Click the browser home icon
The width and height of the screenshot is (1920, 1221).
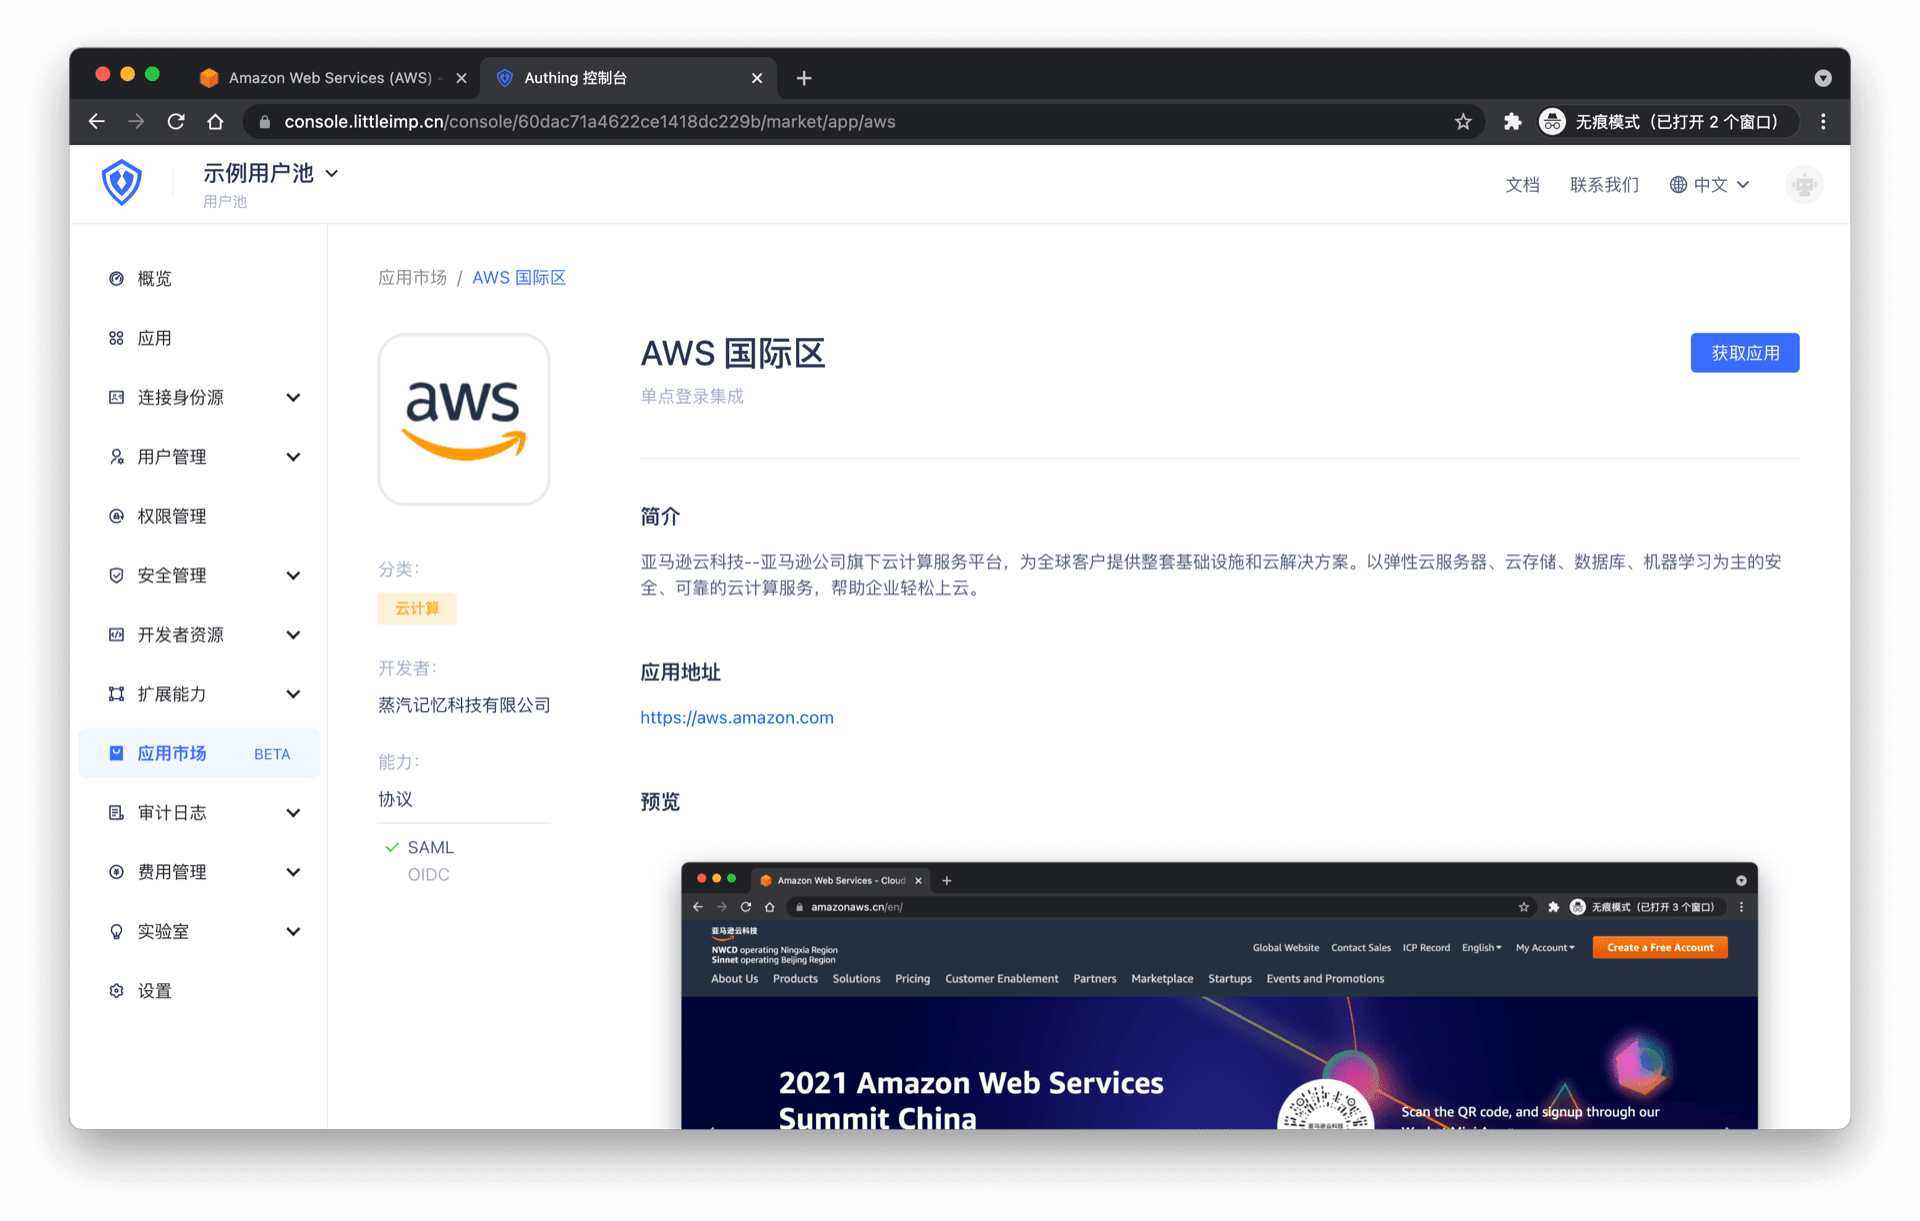click(x=215, y=122)
